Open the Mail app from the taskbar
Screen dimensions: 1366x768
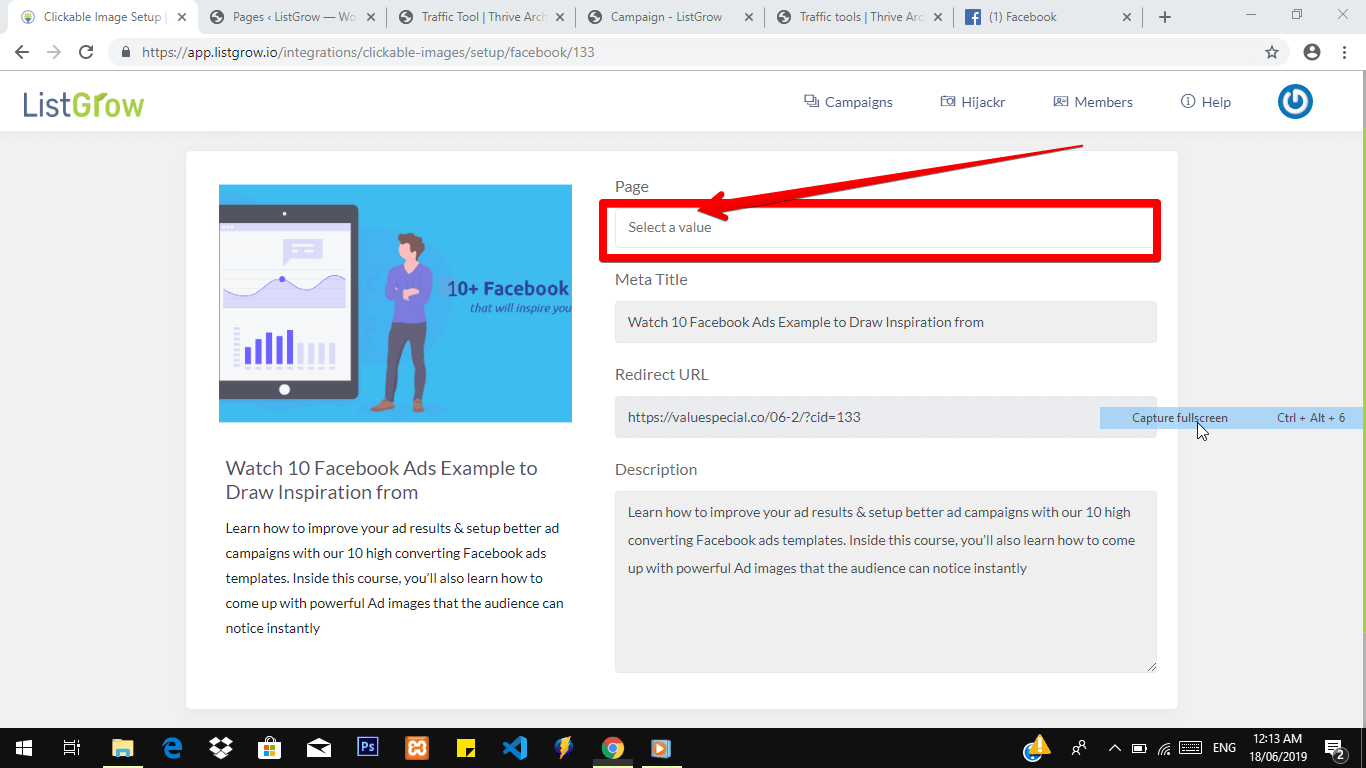tap(319, 748)
